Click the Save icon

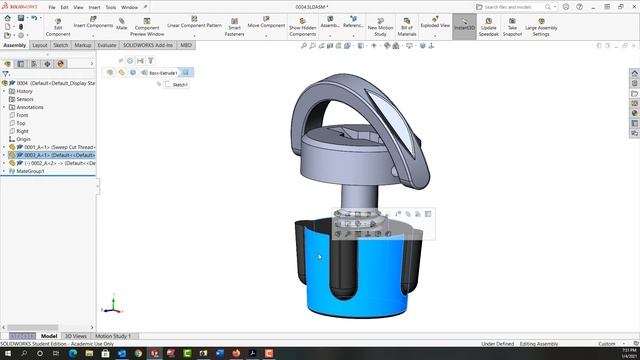click(x=20, y=18)
